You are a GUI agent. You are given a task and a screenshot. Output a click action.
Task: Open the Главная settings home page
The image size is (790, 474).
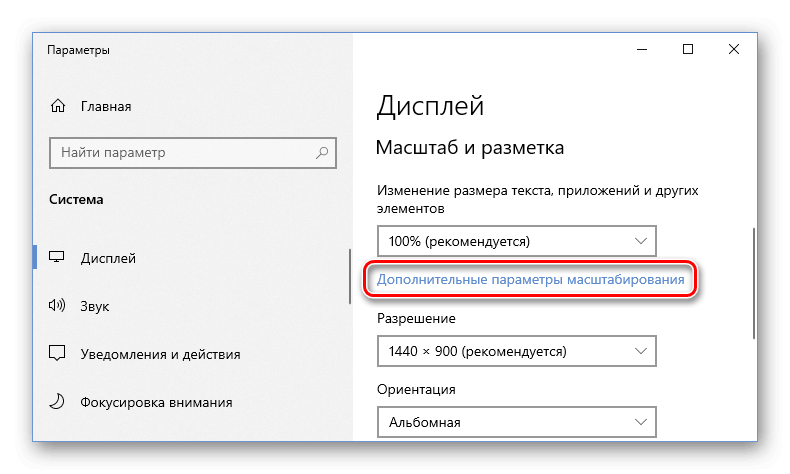106,106
